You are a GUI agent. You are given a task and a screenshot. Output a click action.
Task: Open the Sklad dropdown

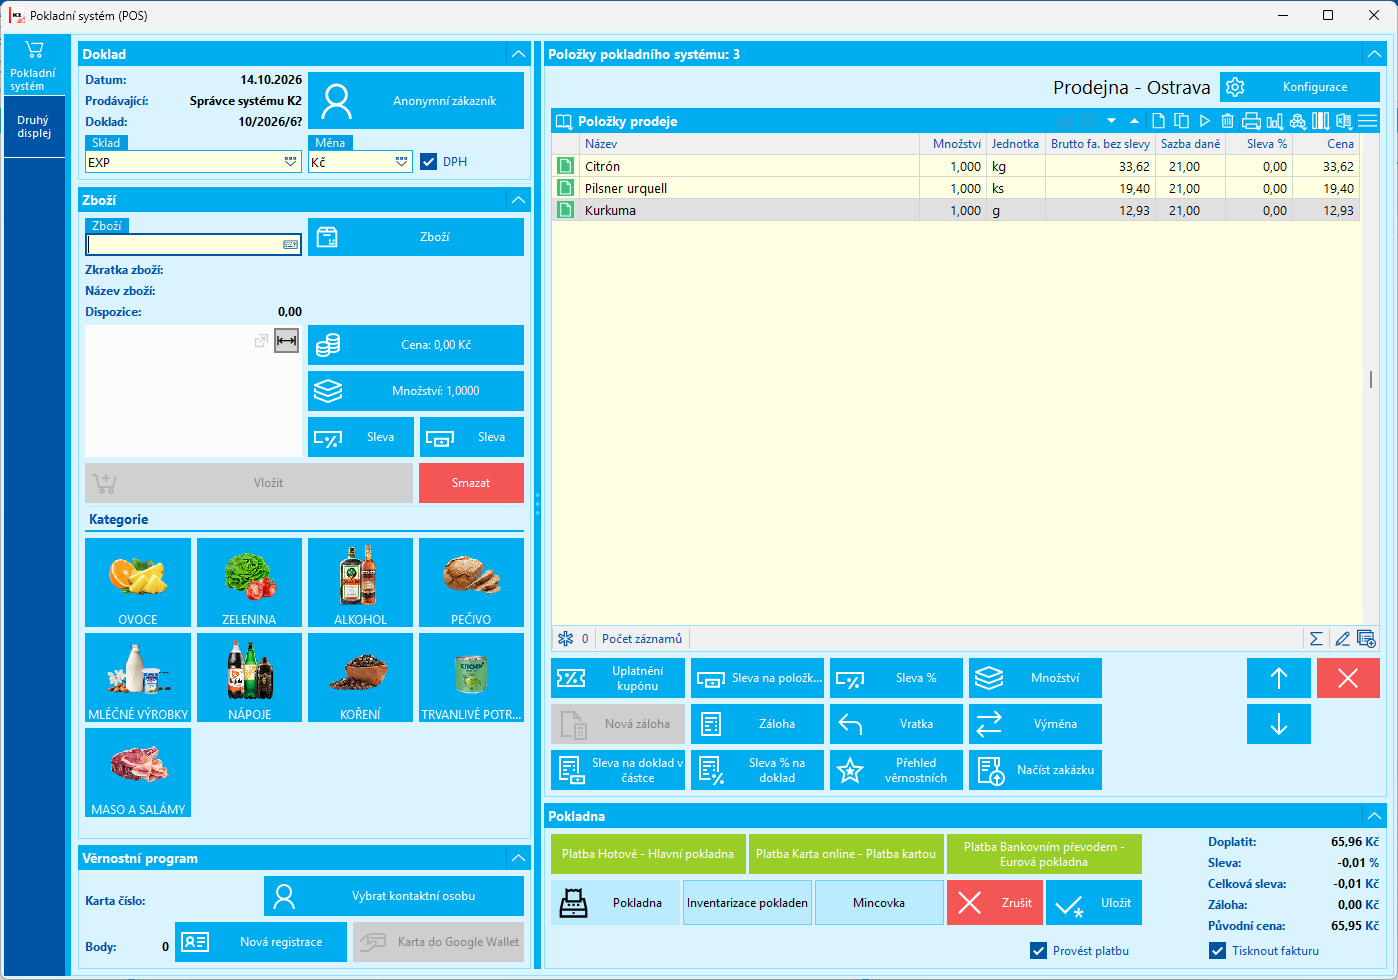tap(291, 162)
